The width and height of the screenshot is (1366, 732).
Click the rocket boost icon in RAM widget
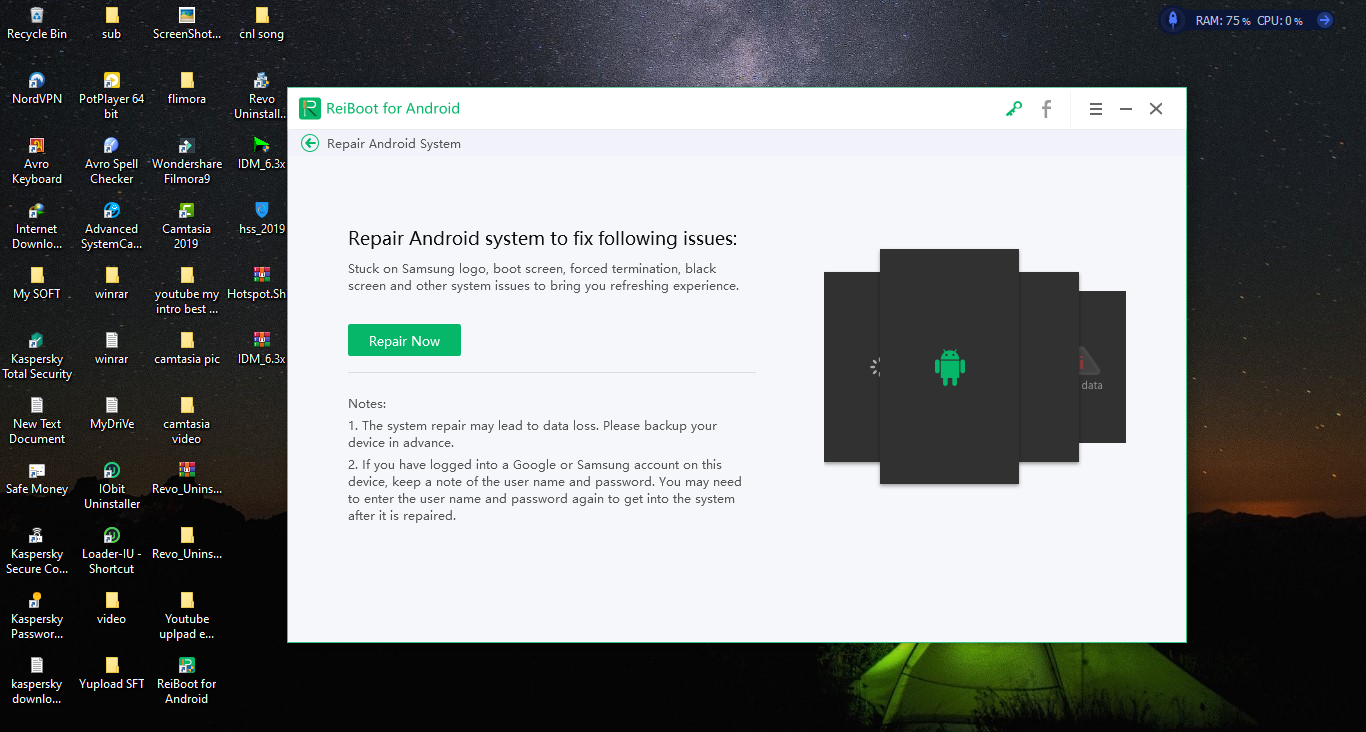click(1174, 20)
